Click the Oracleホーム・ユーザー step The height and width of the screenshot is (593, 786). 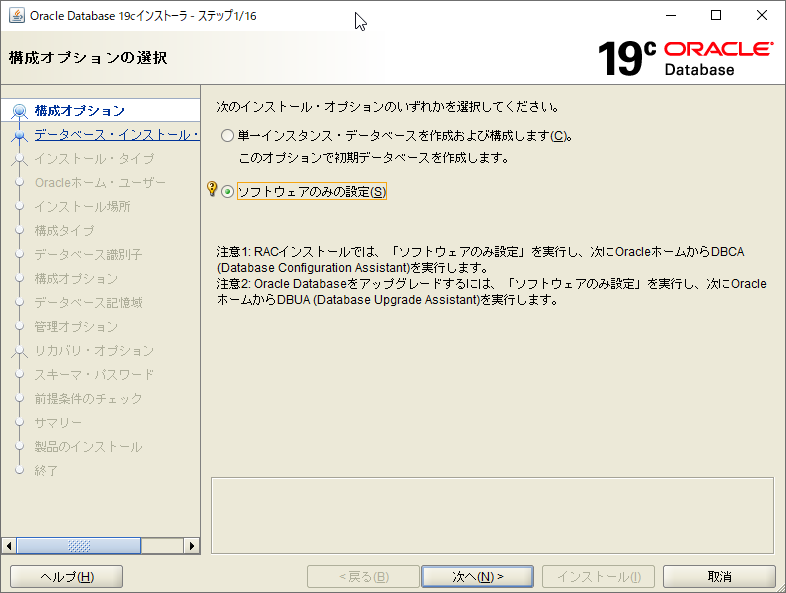100,182
